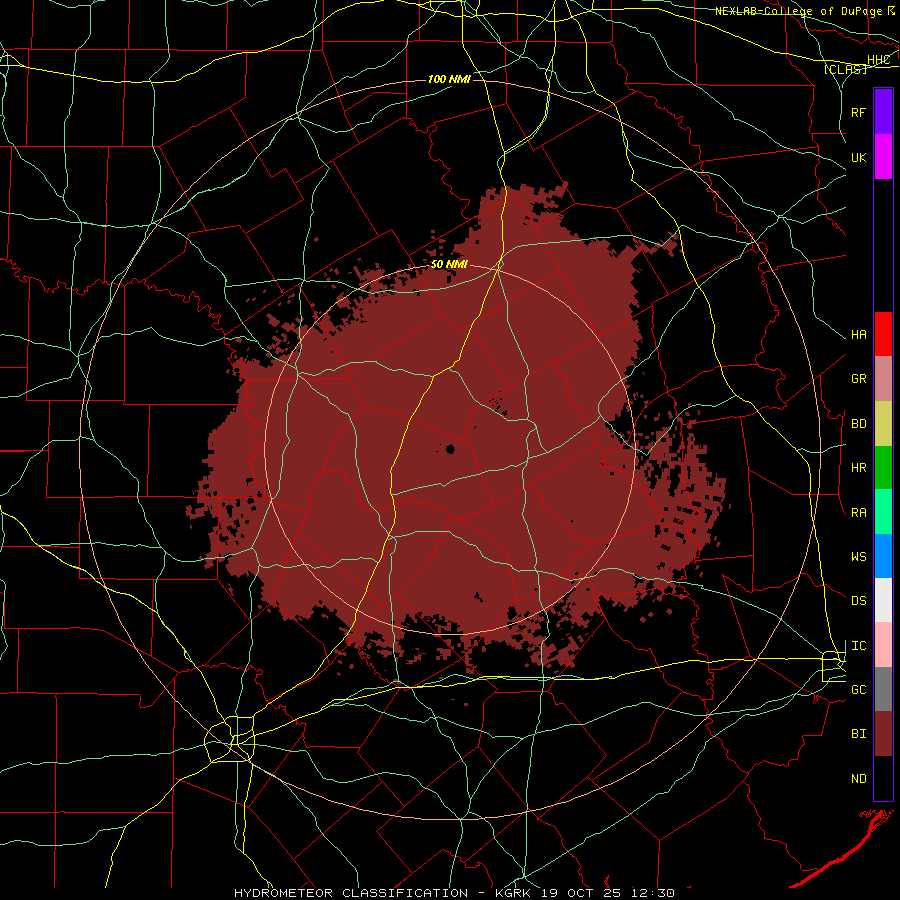Select the GC gray legend swatch
This screenshot has width=900, height=900.
(883, 689)
